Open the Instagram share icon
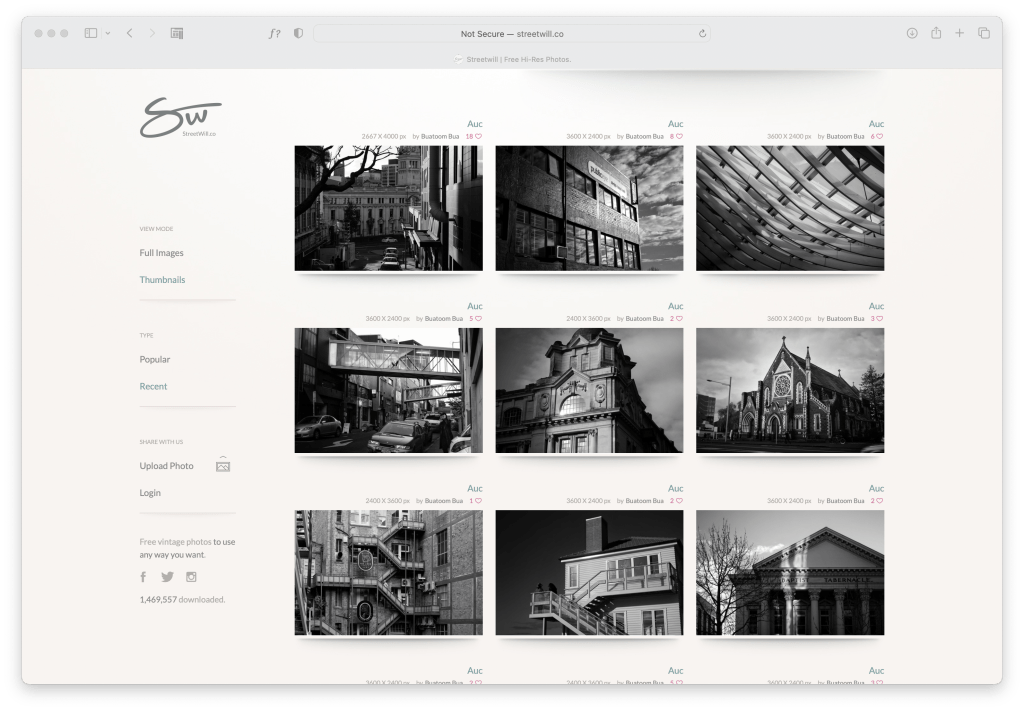This screenshot has width=1024, height=711. (191, 577)
